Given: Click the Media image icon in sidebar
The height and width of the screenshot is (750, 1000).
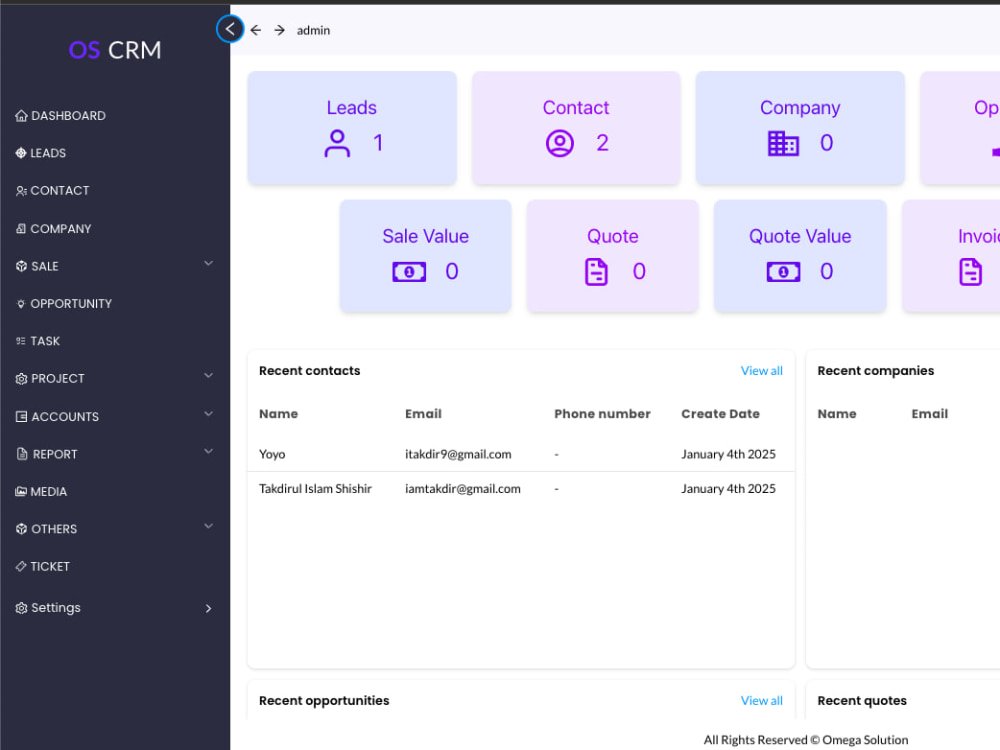Looking at the screenshot, I should [21, 492].
